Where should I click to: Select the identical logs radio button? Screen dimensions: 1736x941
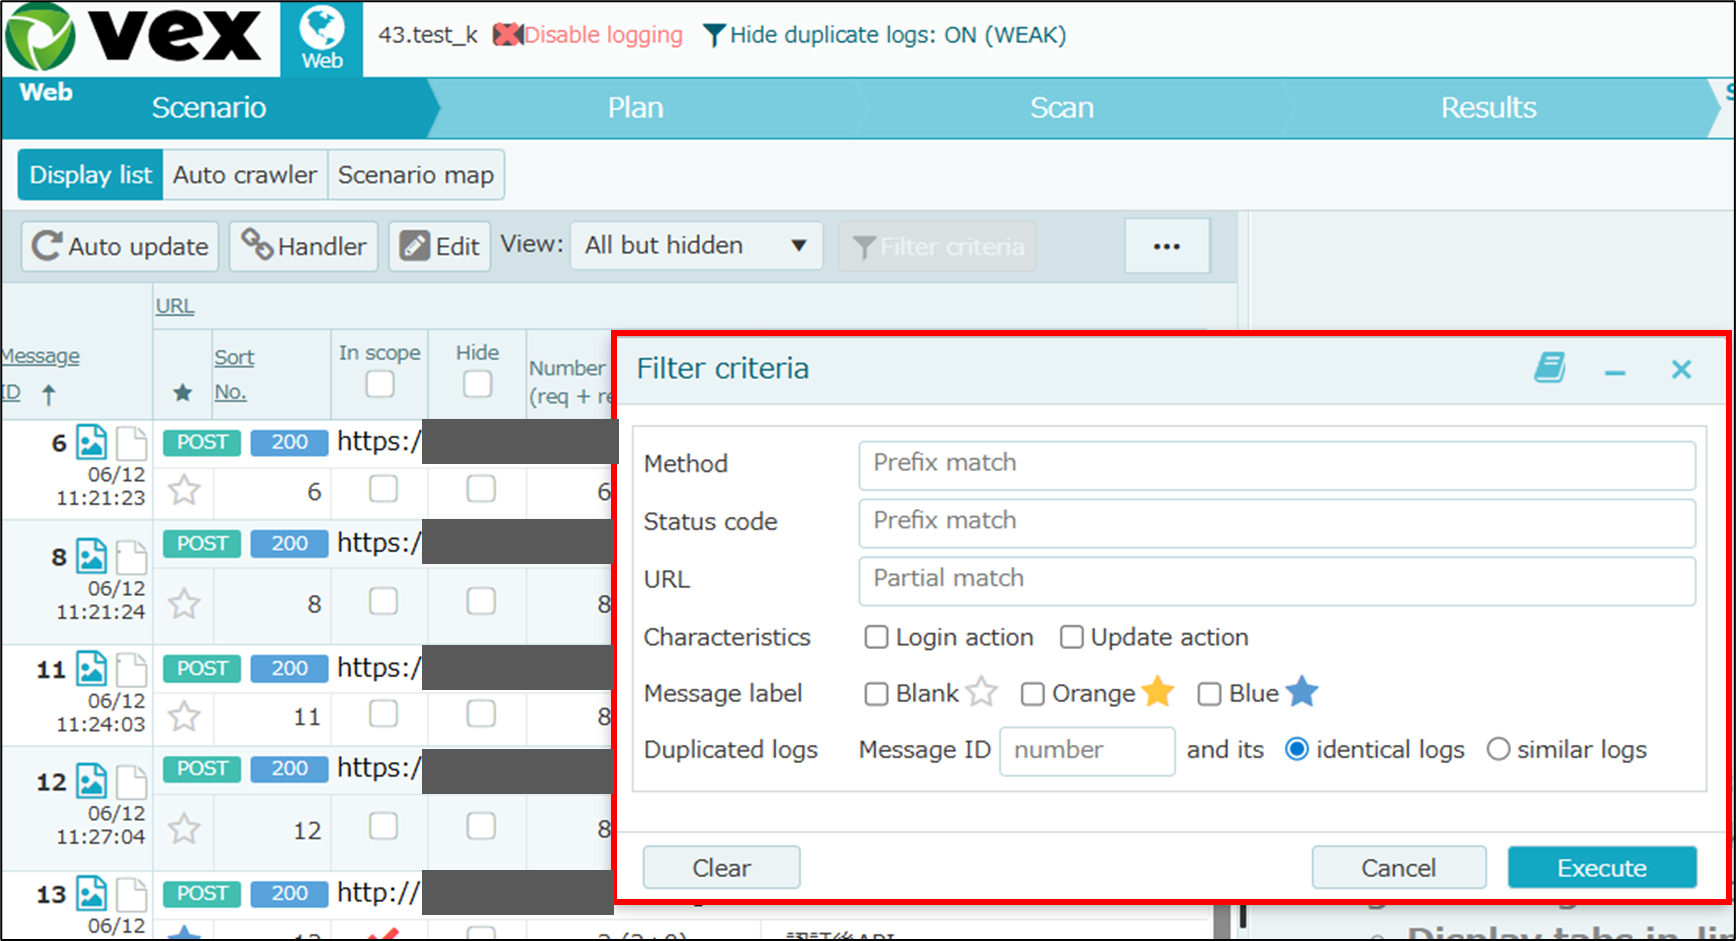[1296, 749]
